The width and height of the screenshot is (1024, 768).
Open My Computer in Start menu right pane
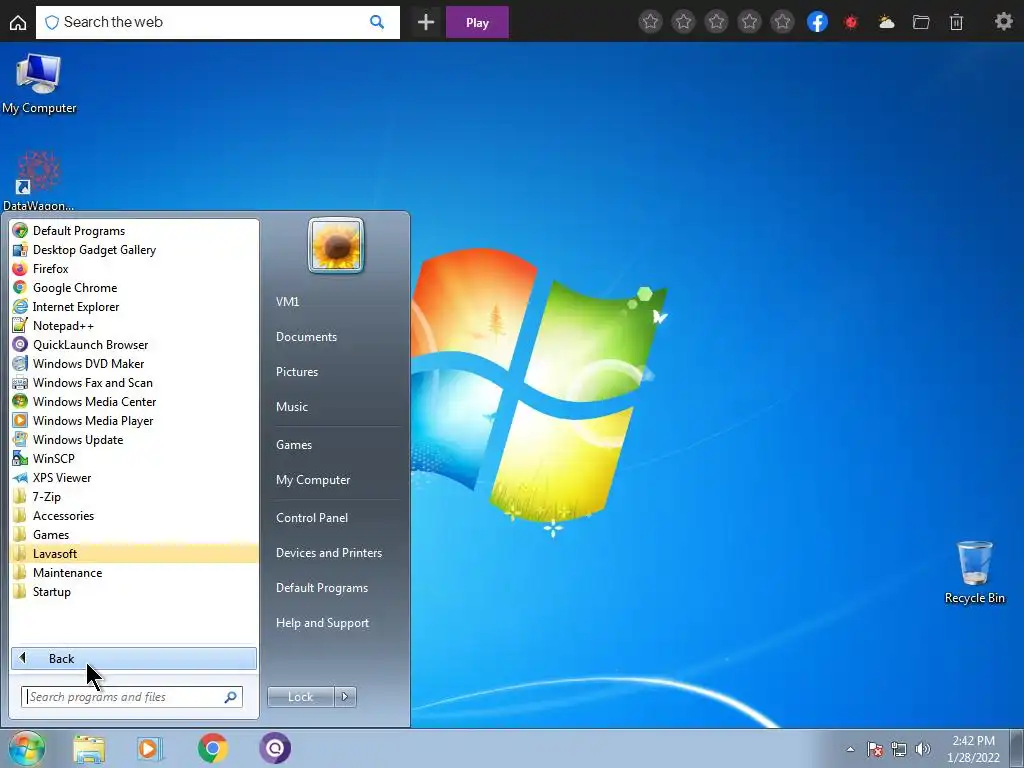[x=313, y=479]
